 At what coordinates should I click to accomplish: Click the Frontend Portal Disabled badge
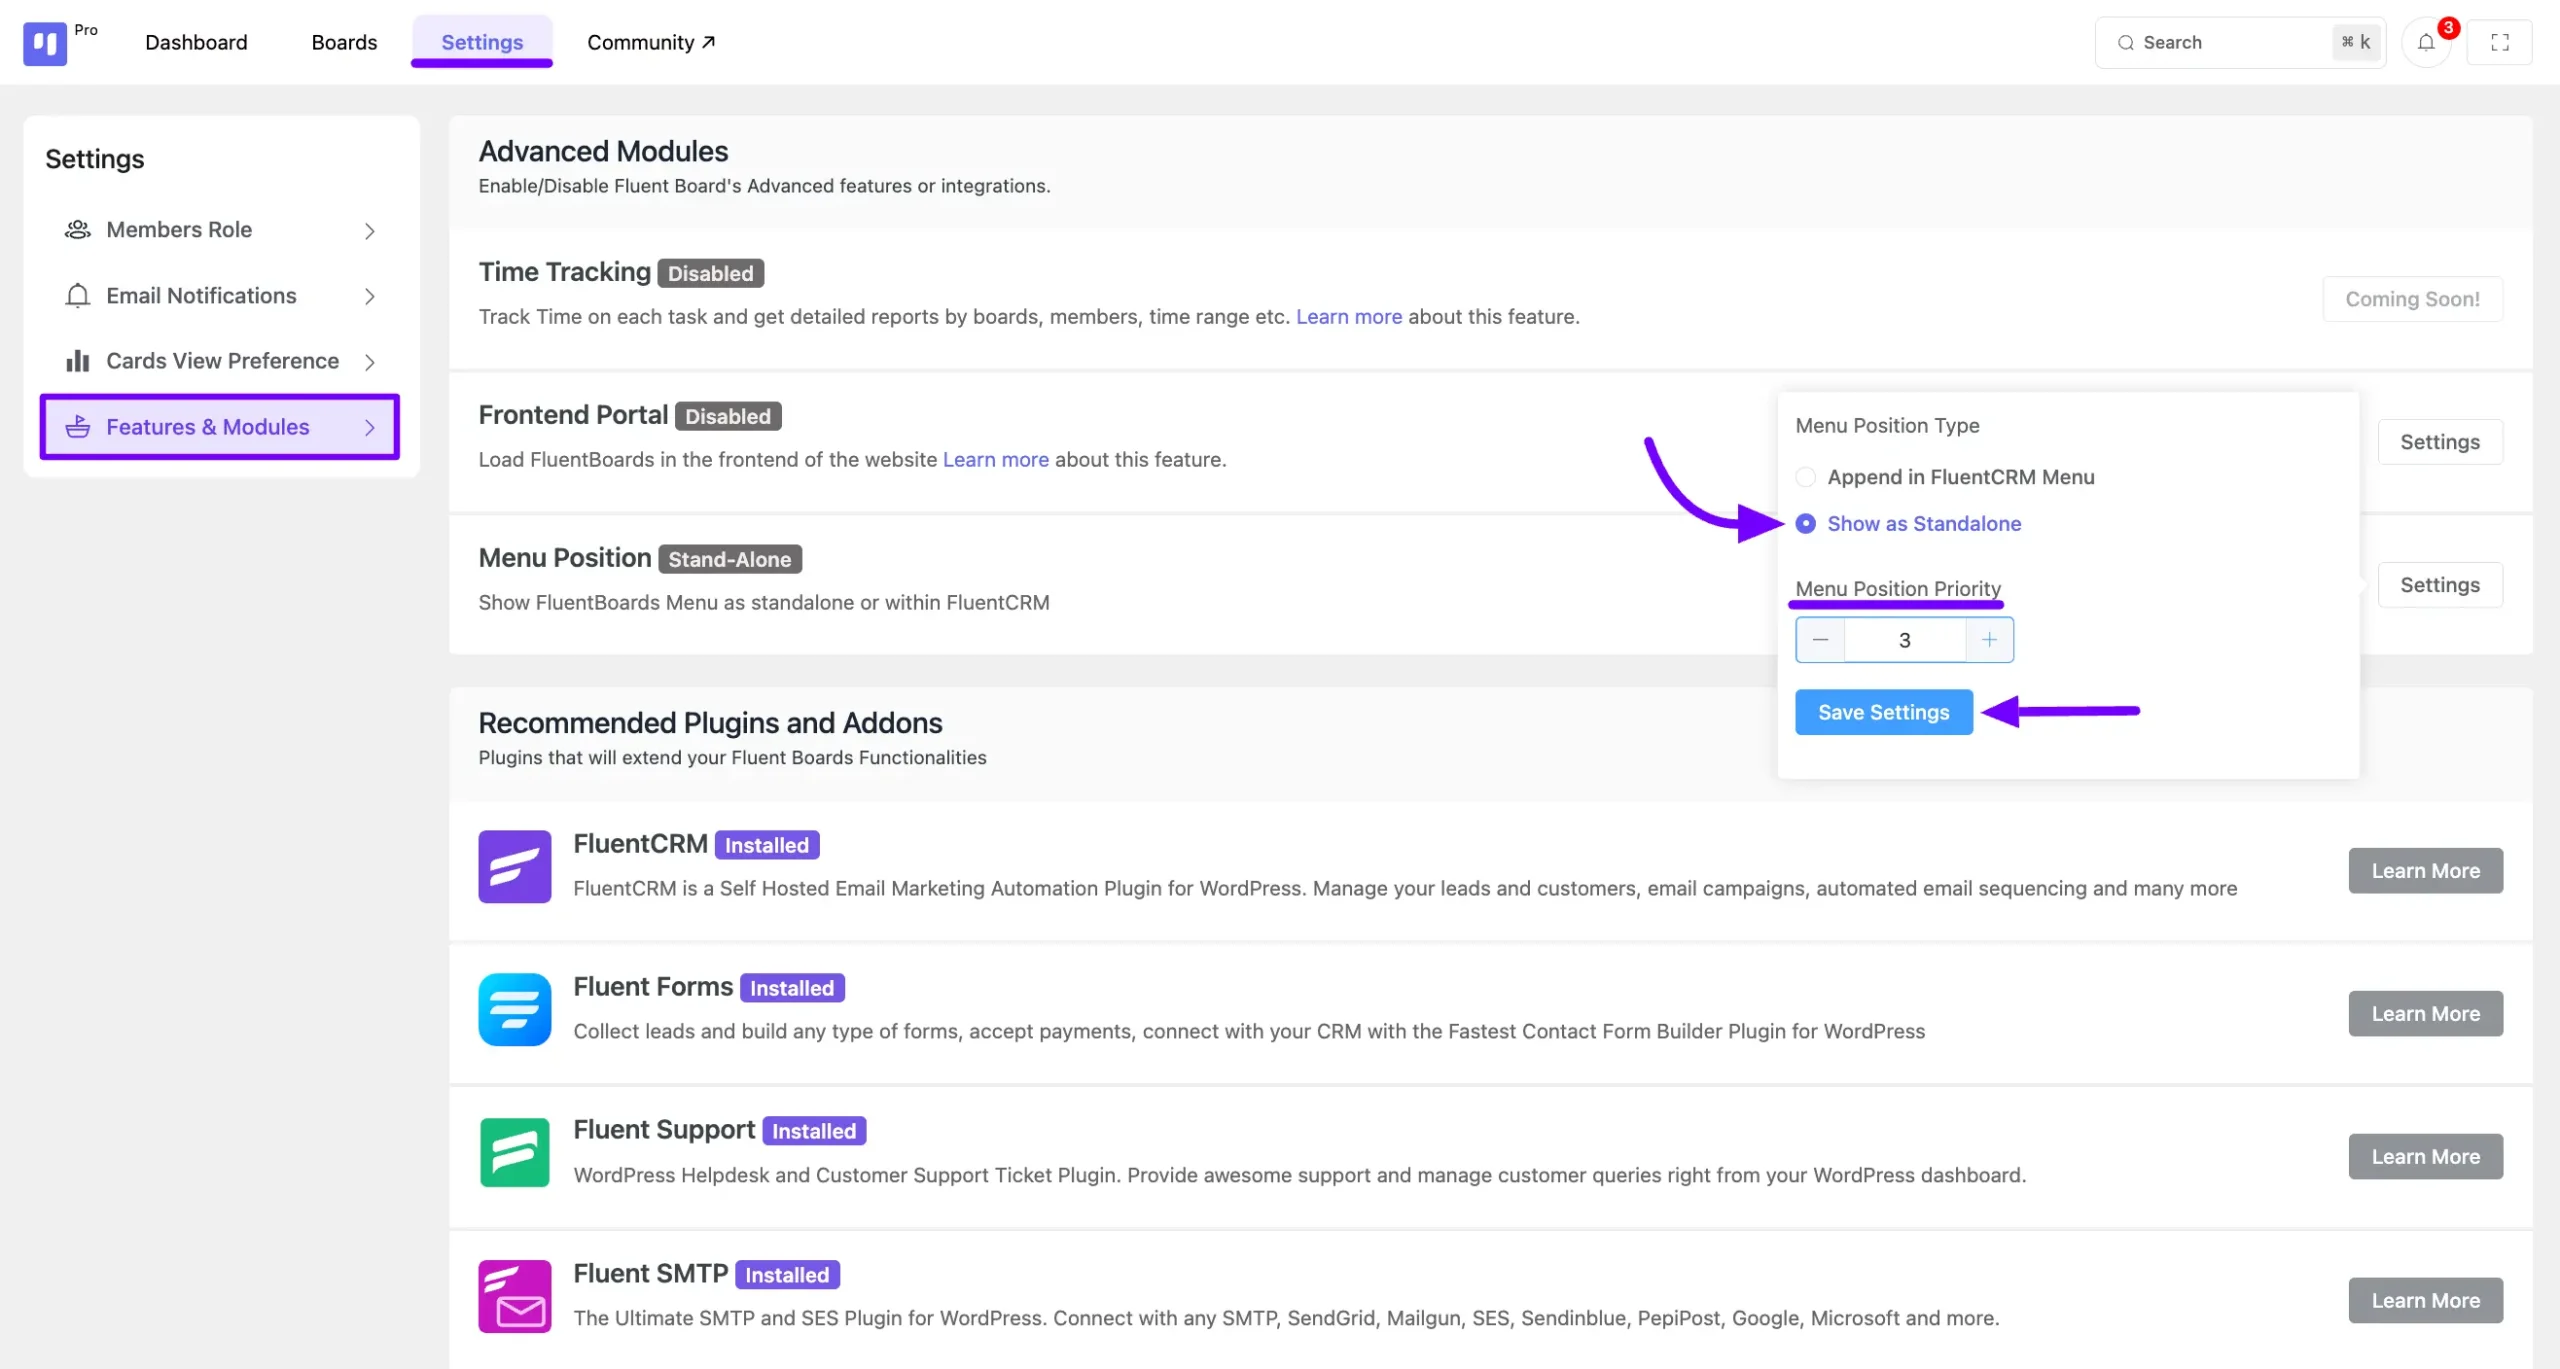[x=727, y=416]
